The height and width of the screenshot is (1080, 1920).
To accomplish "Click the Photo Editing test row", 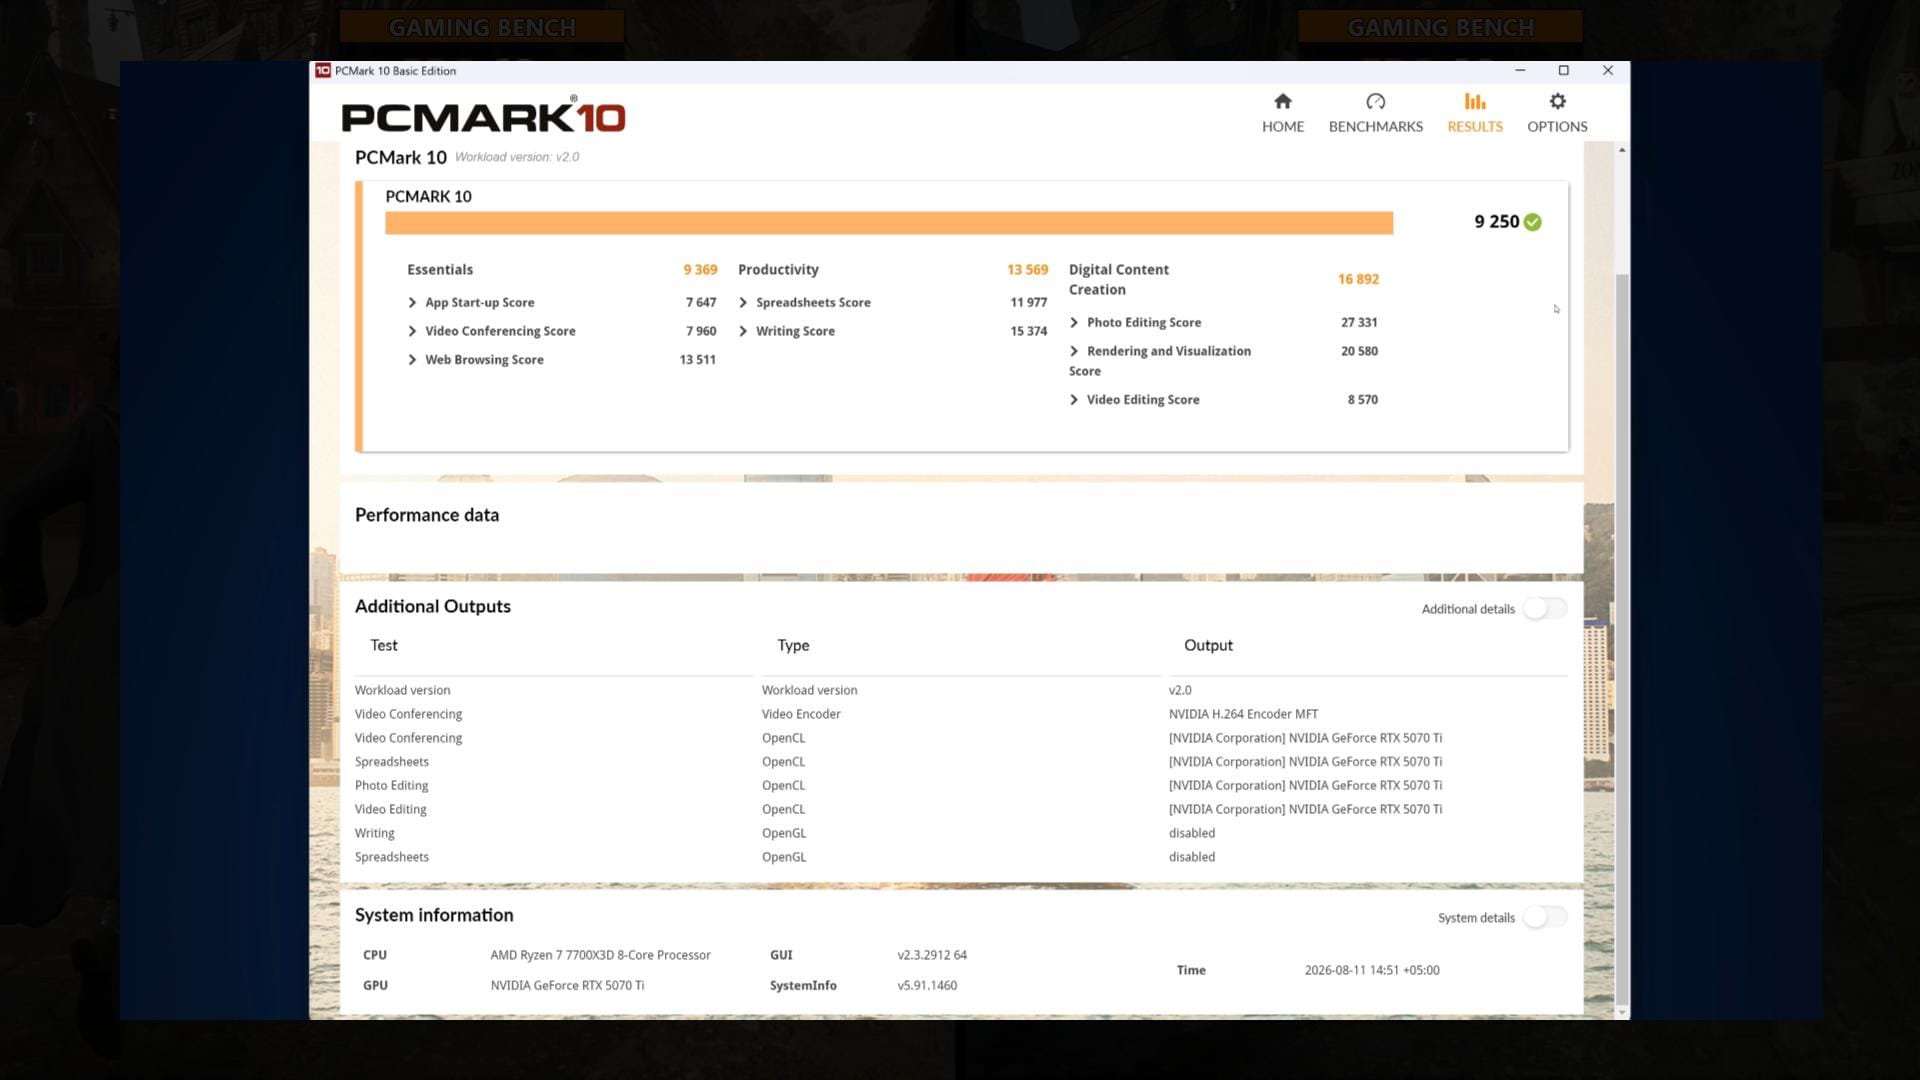I will (x=391, y=786).
